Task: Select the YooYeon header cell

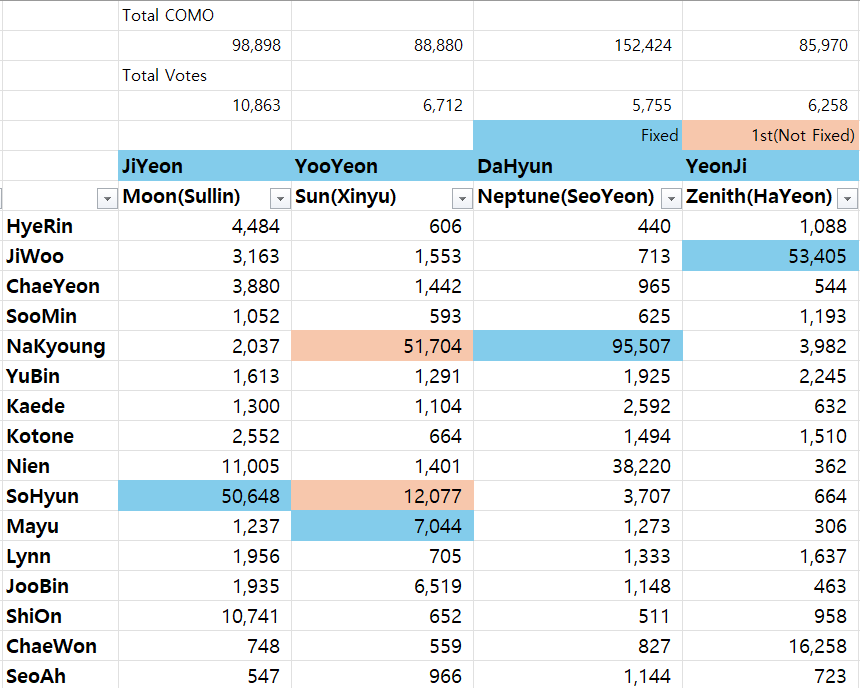Action: tap(382, 166)
